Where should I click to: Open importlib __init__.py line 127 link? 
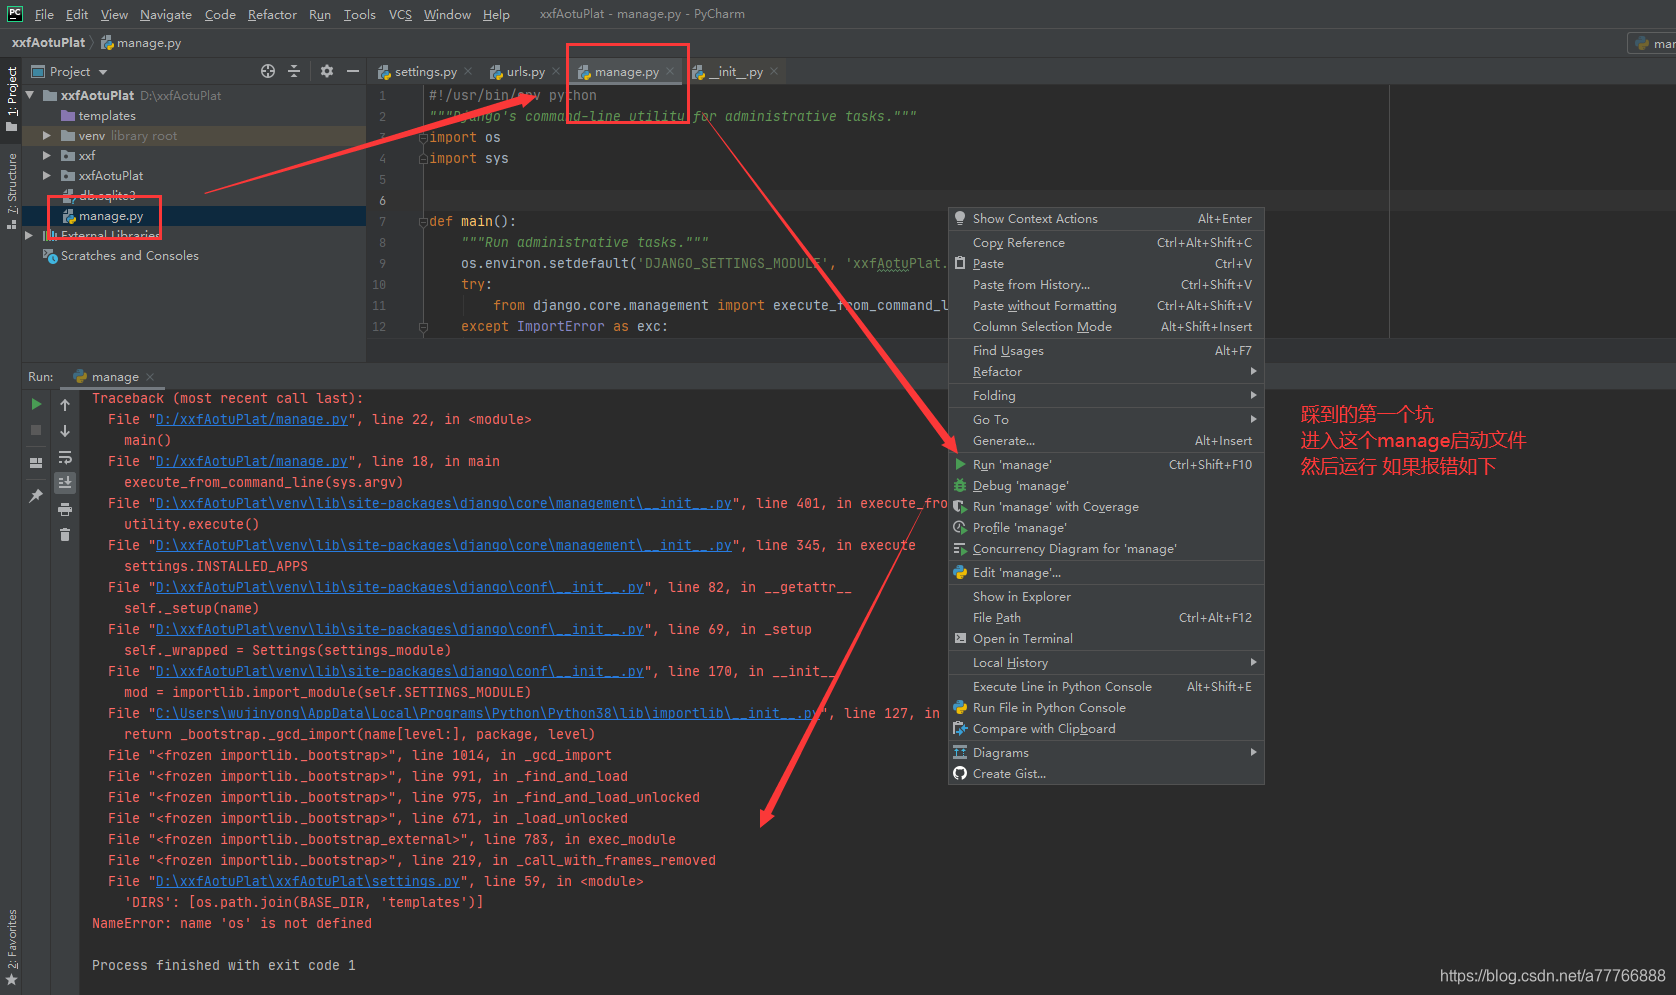[x=490, y=714]
